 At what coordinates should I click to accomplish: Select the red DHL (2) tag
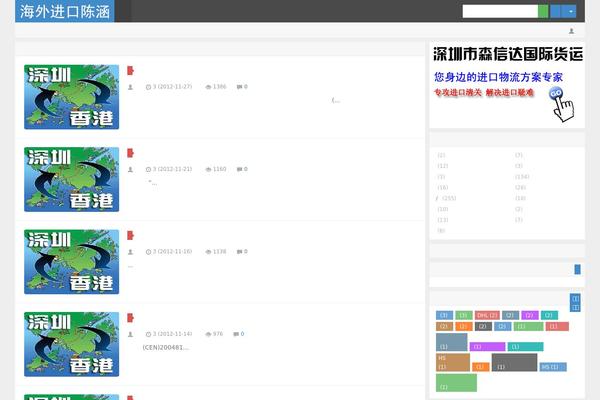[487, 315]
